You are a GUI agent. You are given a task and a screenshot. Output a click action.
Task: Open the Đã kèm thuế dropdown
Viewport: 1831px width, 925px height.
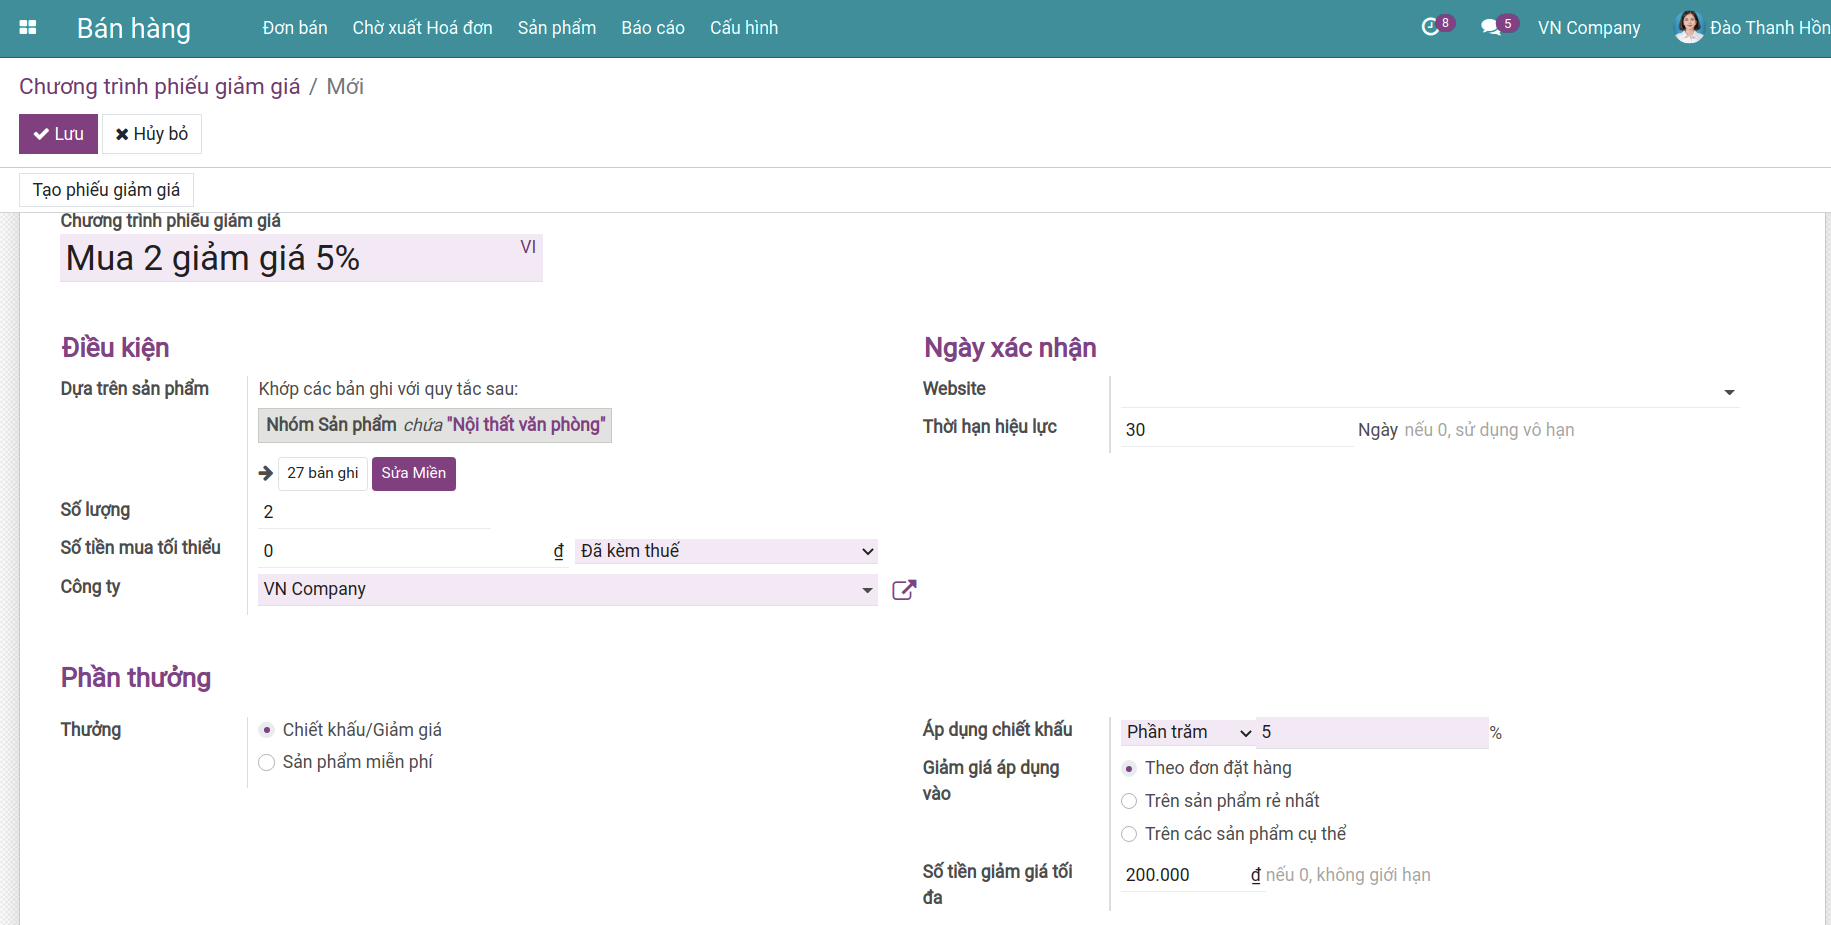tap(727, 551)
